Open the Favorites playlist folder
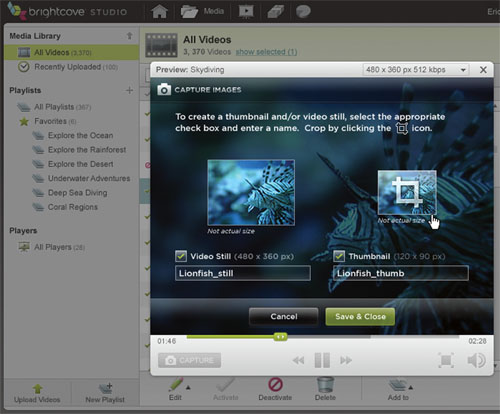This screenshot has width=500, height=414. click(x=48, y=121)
